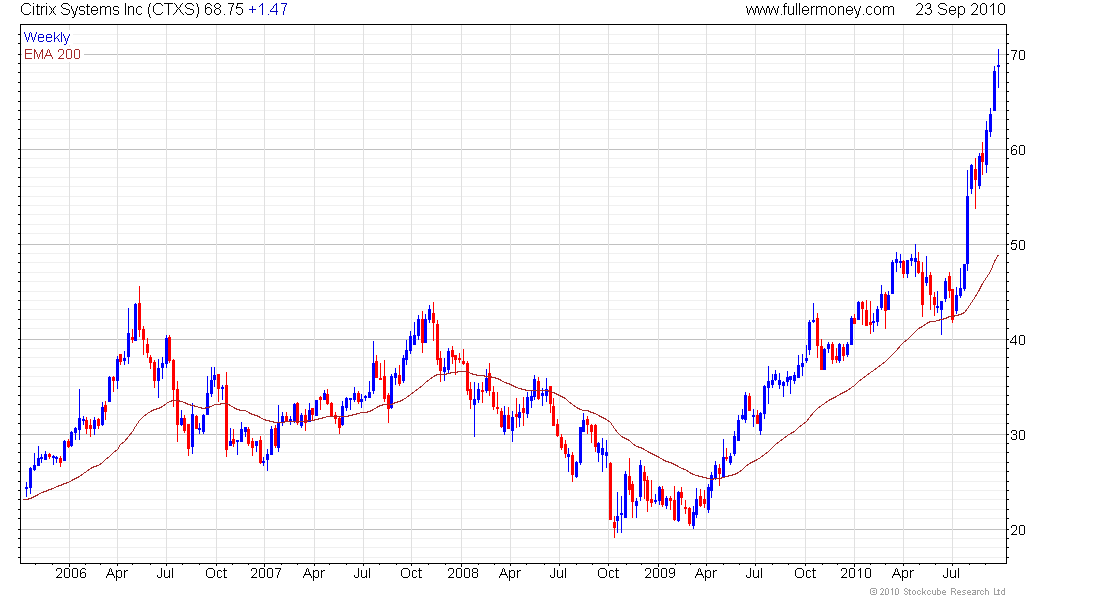Click the 'Oct' label before 2007
Image resolution: width=1100 pixels, height=600 pixels.
pos(216,573)
